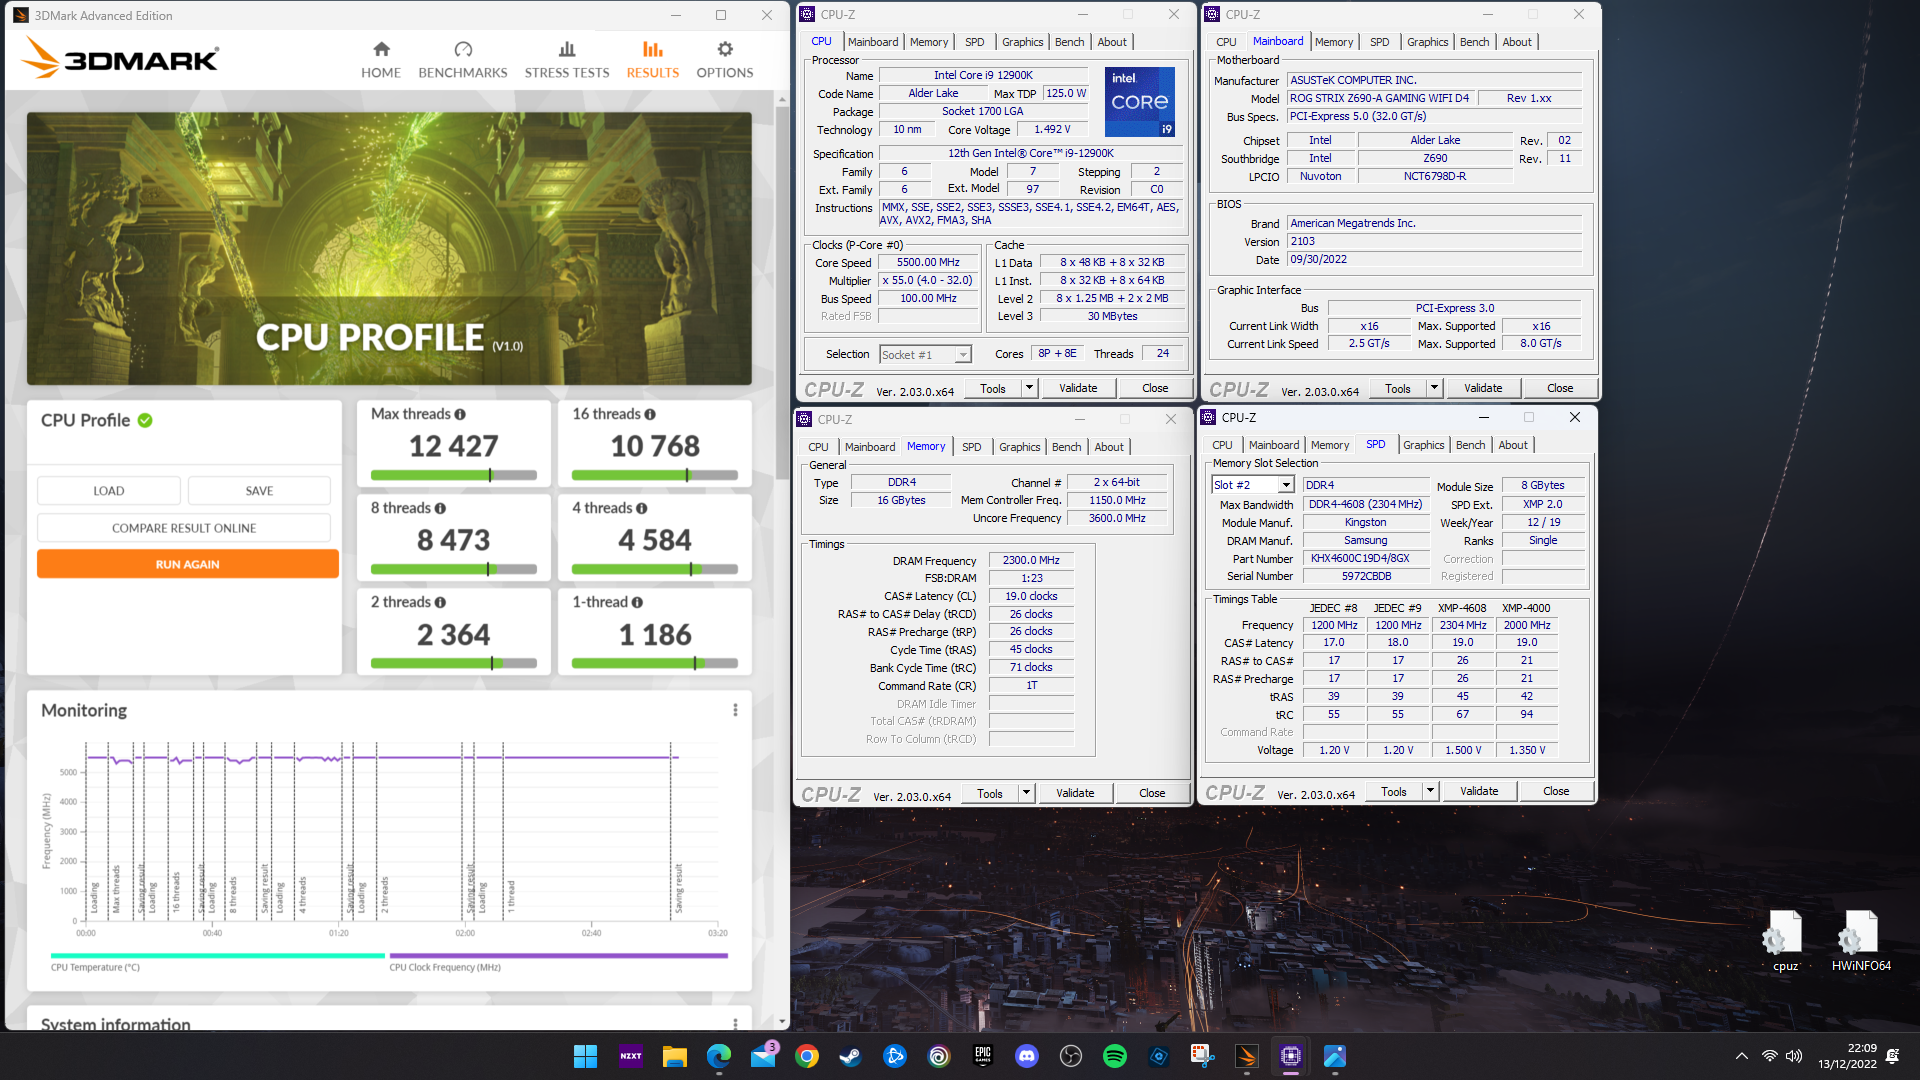Open BENCHMARKS gauge icon in 3DMark
Viewport: 1920px width, 1080px height.
[463, 49]
